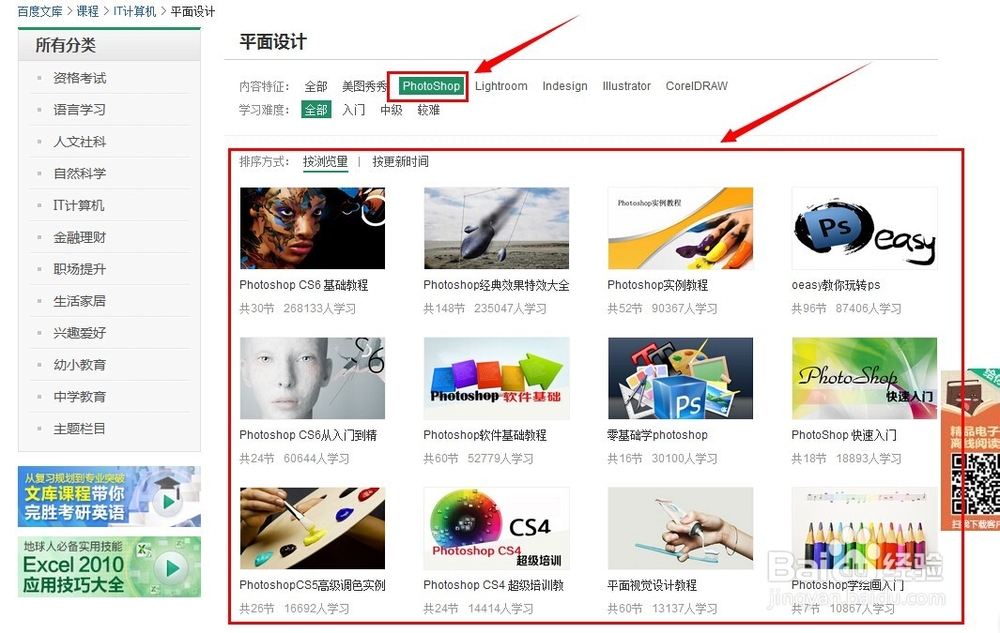This screenshot has width=1000, height=633.
Task: Click 268133人学习 count text
Action: click(x=320, y=309)
